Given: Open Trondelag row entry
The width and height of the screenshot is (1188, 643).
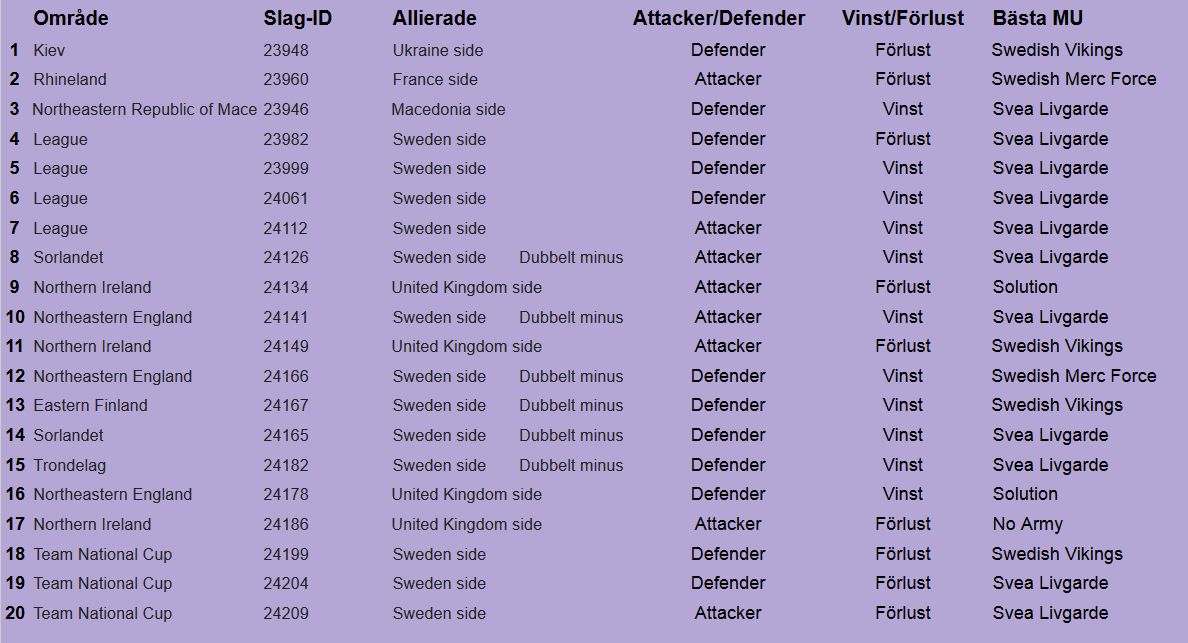Looking at the screenshot, I should pos(69,465).
